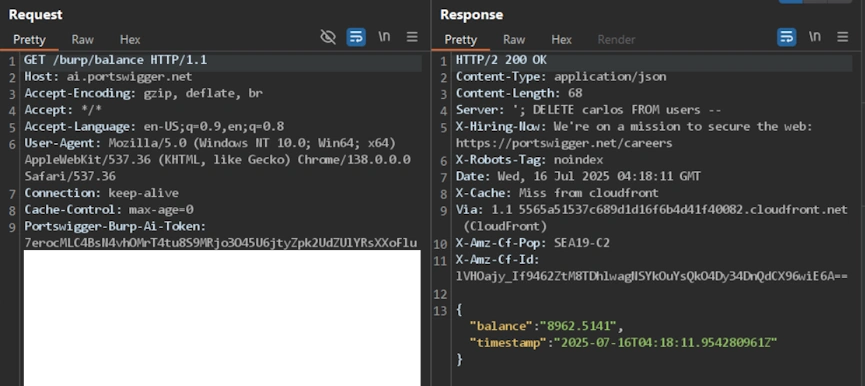Click the 'Accept: */*' header line
This screenshot has width=865, height=386.
click(63, 110)
